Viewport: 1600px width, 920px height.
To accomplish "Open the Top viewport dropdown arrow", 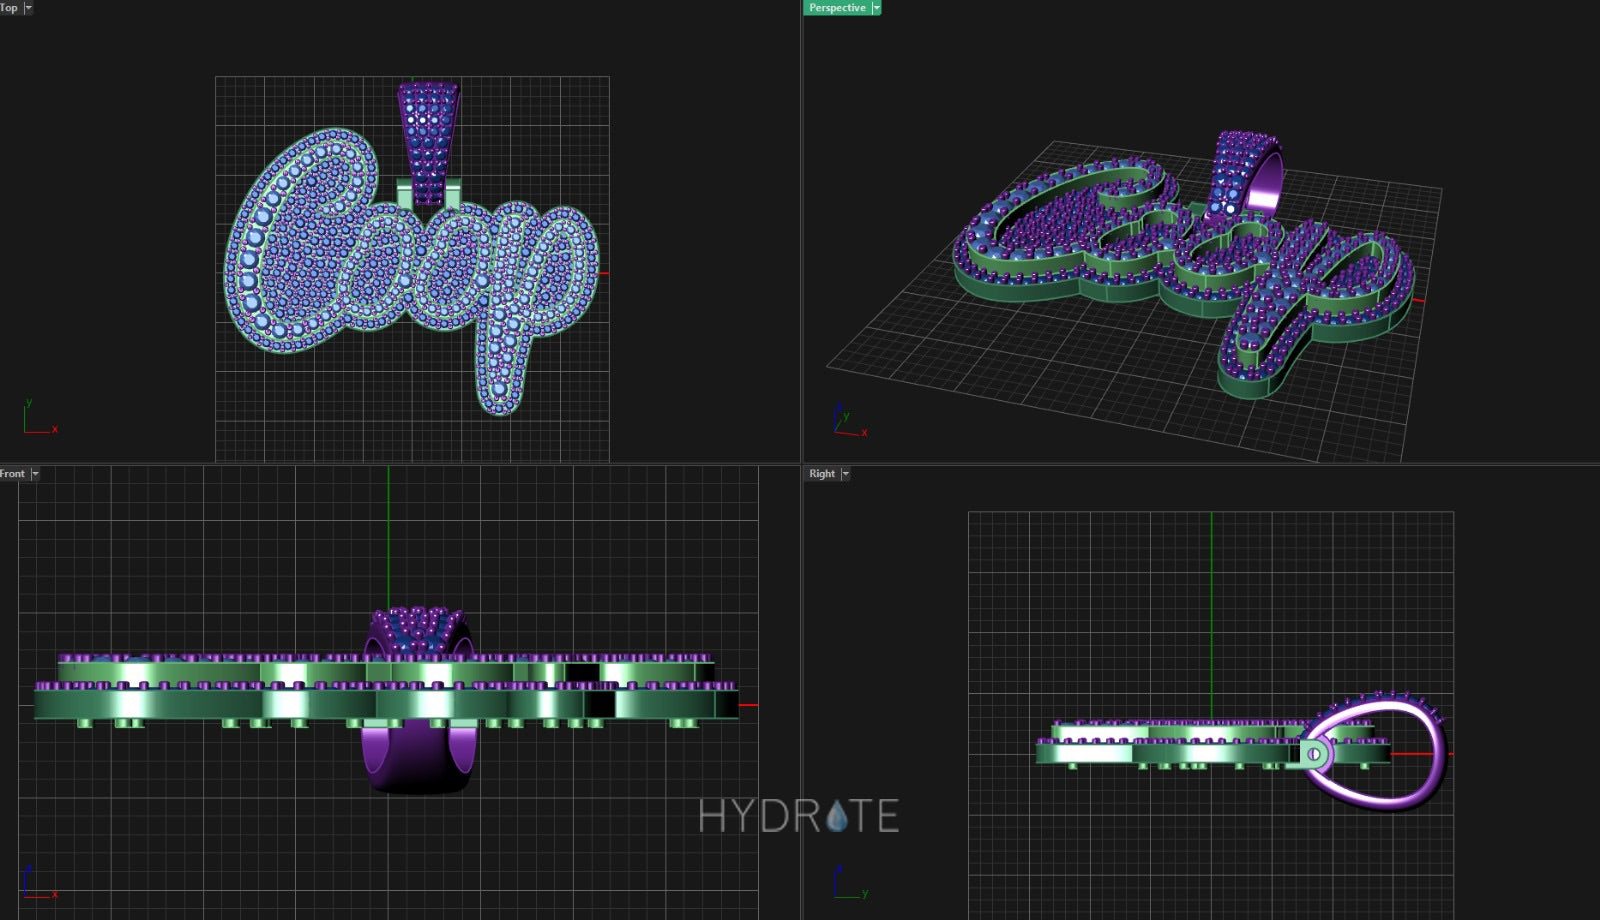I will tap(28, 8).
